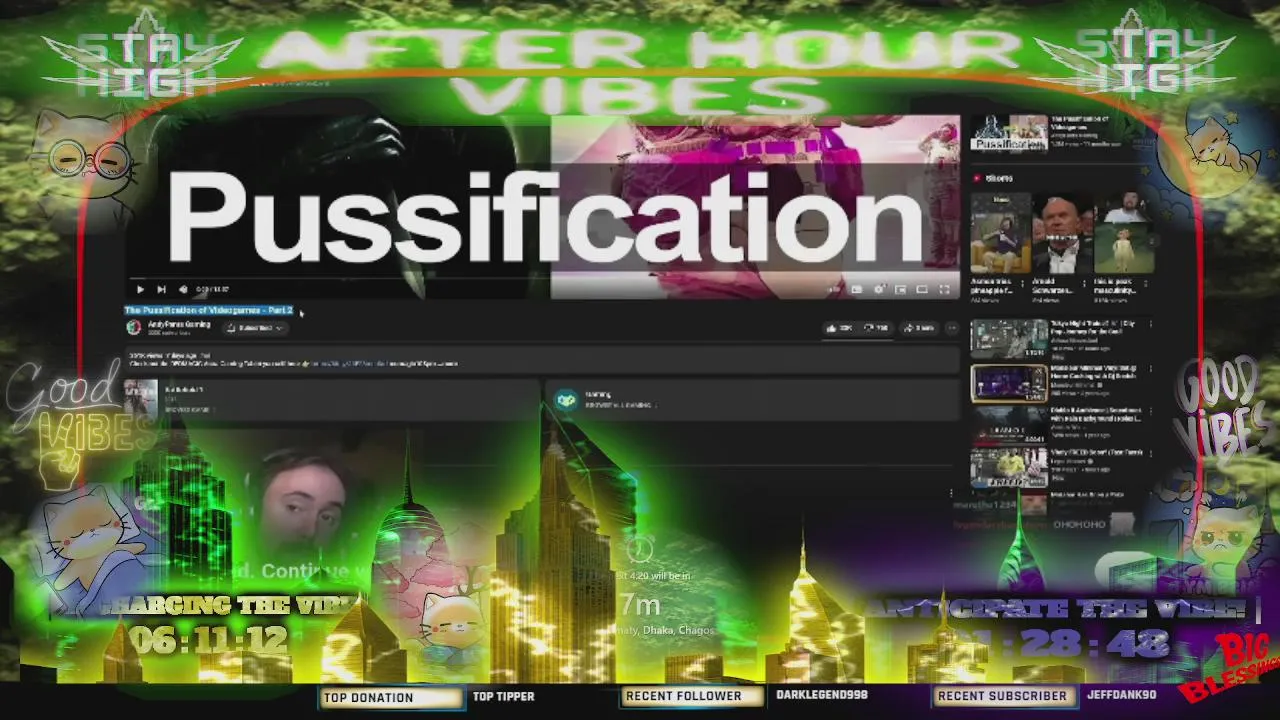
Task: Click the TOP DONATION label in ticker
Action: (x=368, y=697)
